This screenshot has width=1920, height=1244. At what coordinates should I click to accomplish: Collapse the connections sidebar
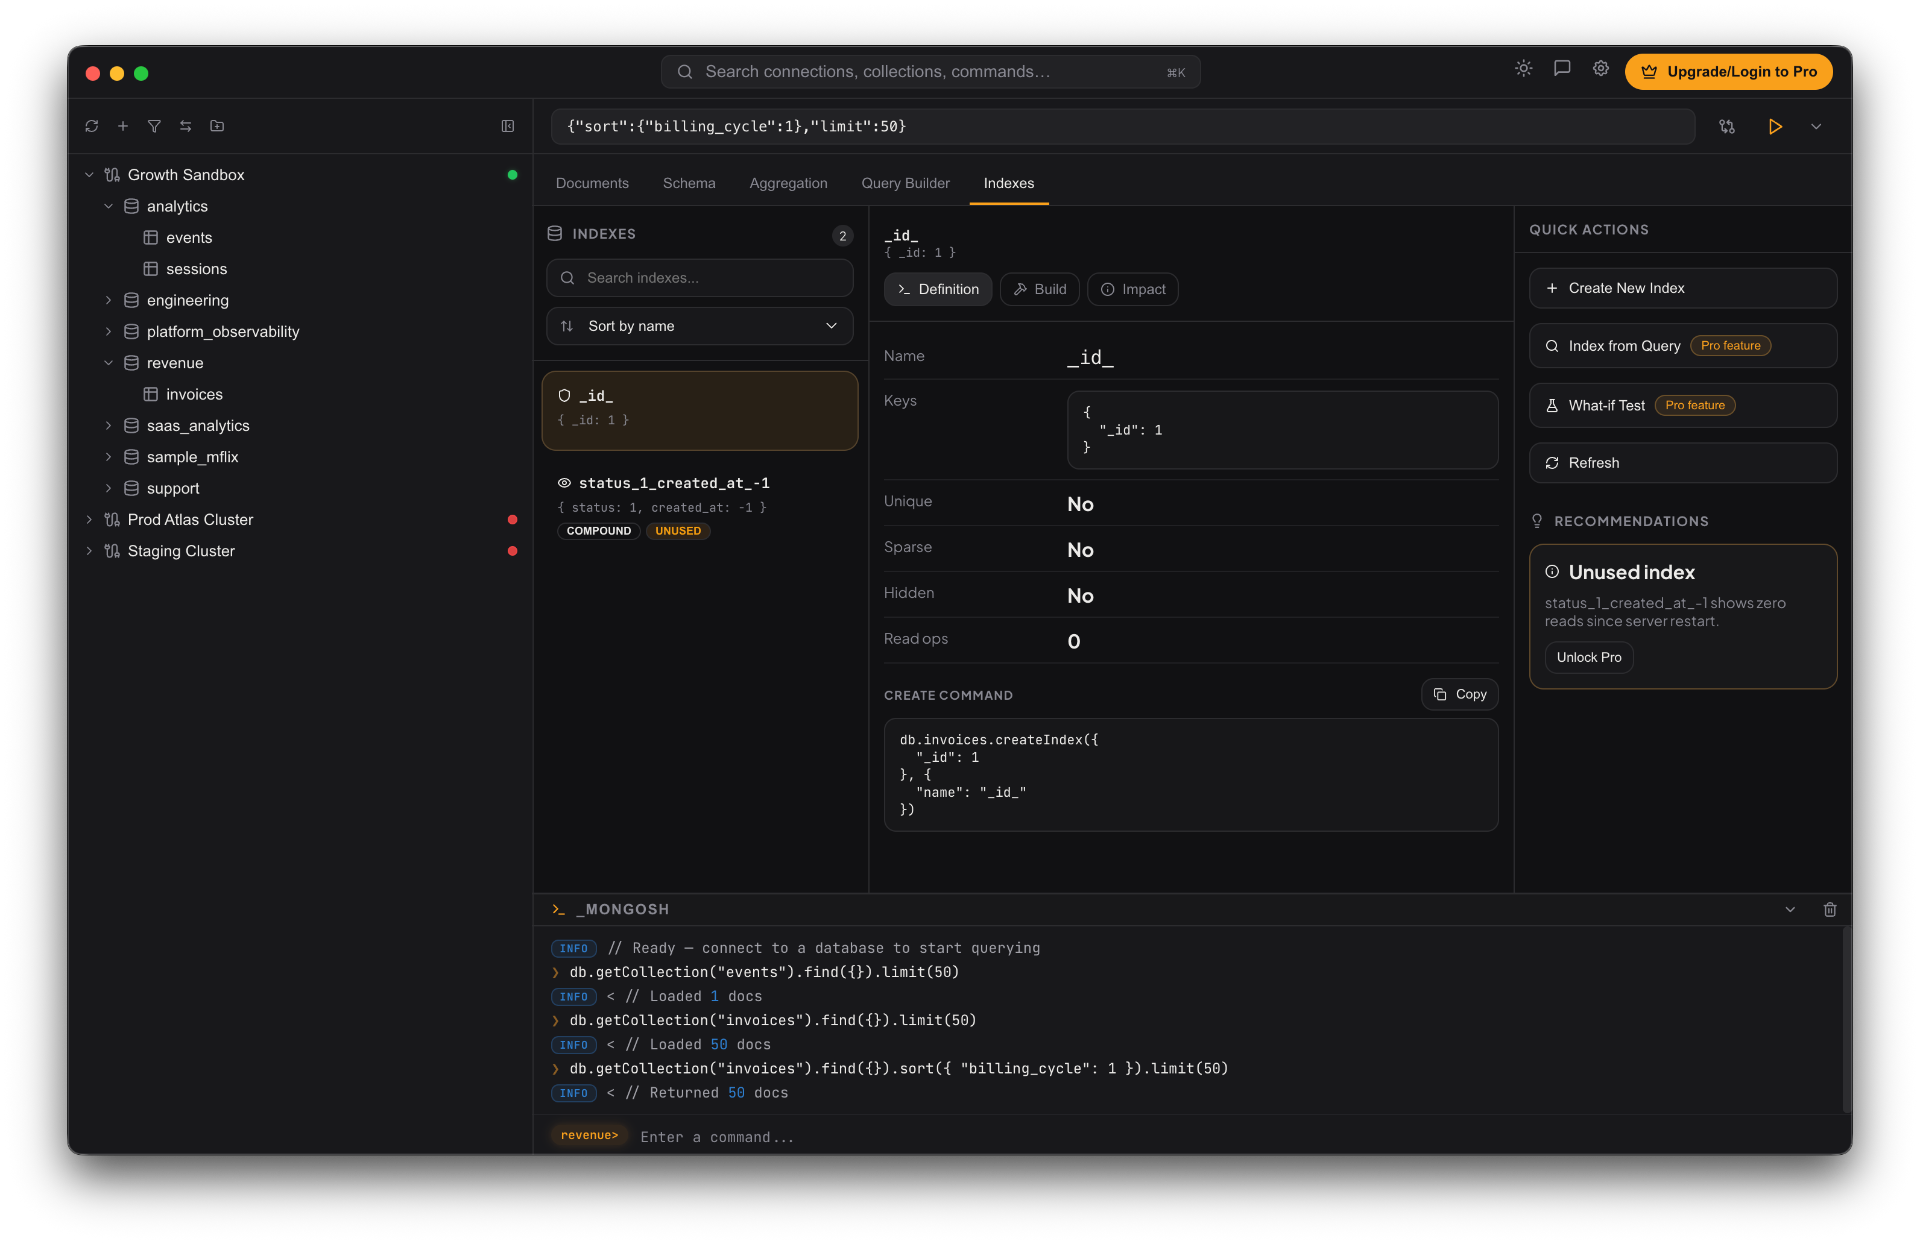click(x=508, y=127)
